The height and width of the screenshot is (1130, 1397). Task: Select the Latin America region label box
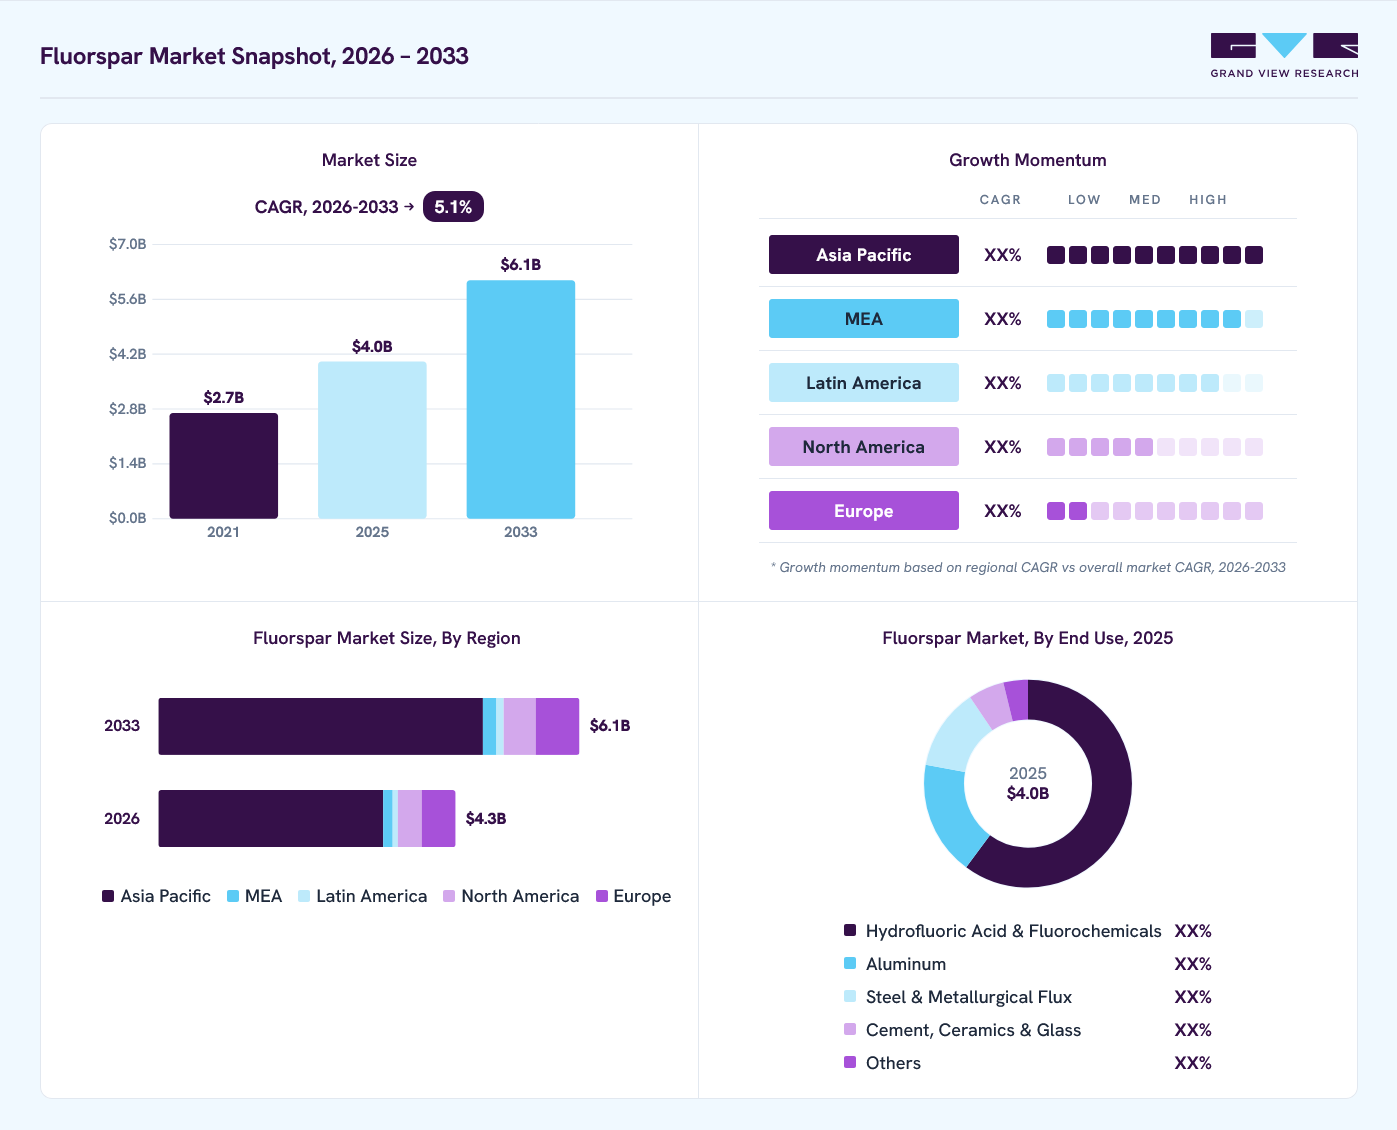(864, 383)
